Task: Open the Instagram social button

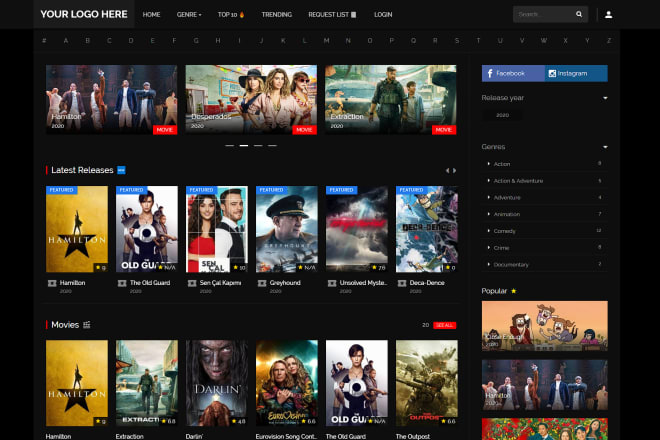Action: click(576, 73)
